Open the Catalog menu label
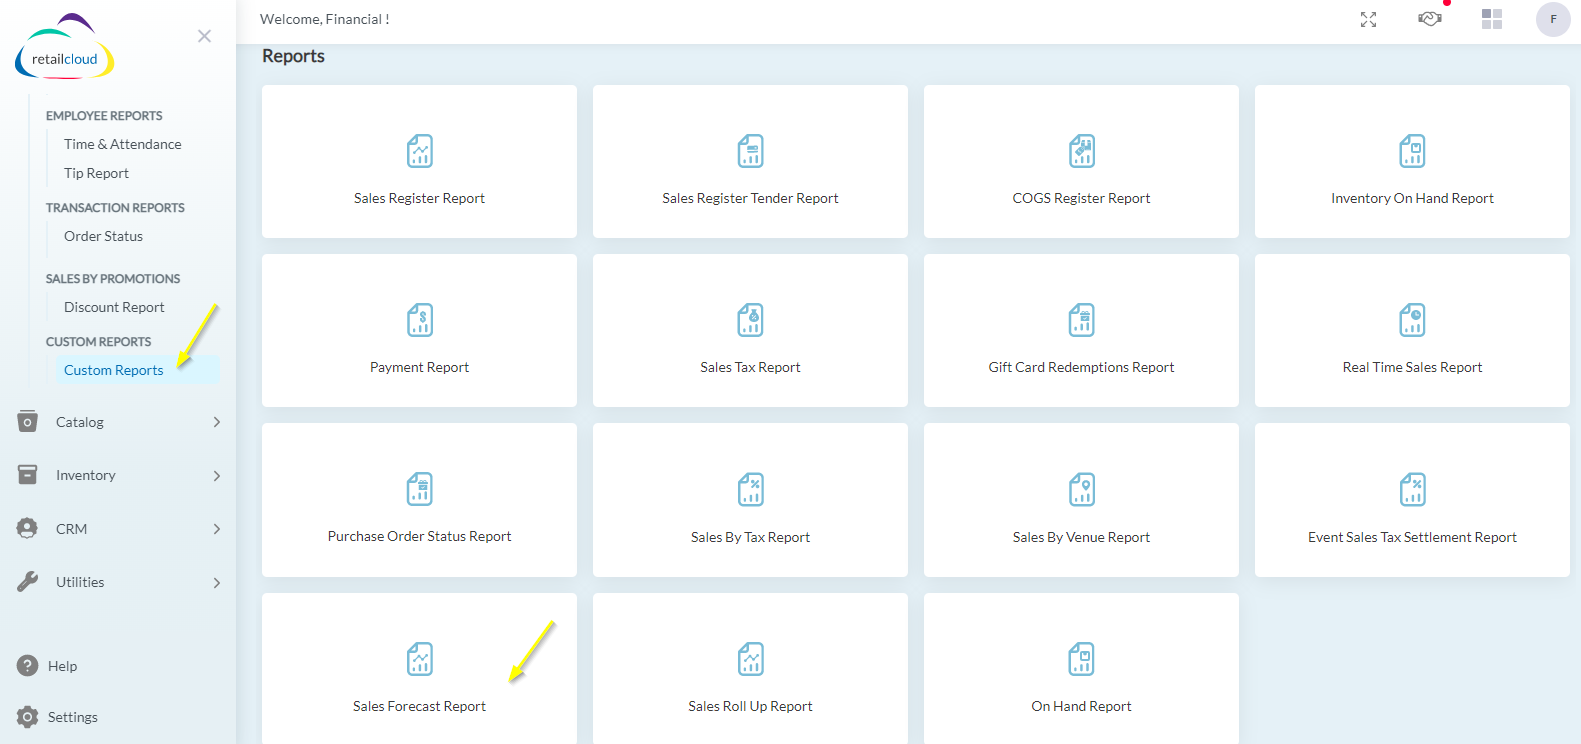Viewport: 1581px width, 744px height. tap(80, 422)
